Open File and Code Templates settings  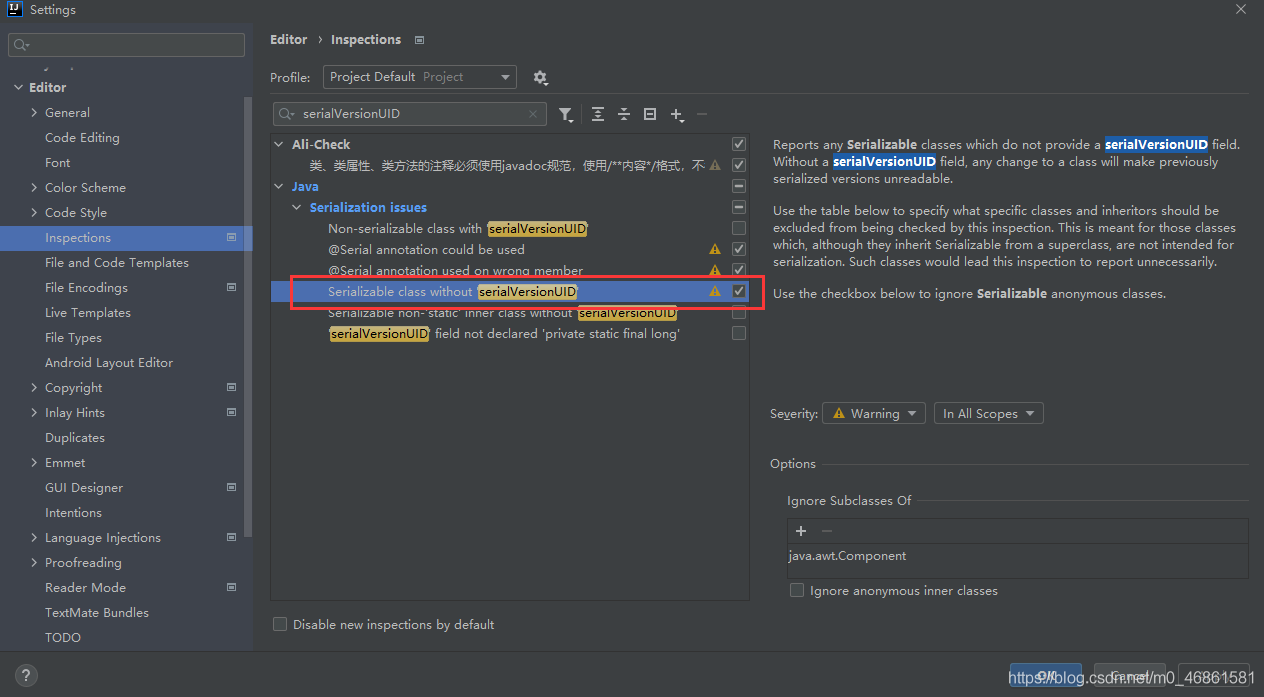click(117, 263)
